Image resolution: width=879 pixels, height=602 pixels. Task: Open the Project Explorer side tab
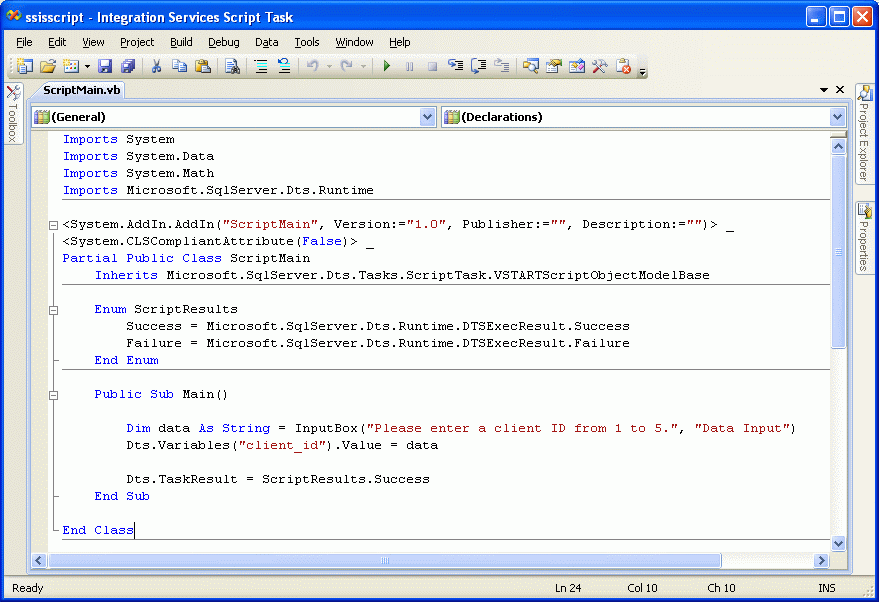pos(865,134)
